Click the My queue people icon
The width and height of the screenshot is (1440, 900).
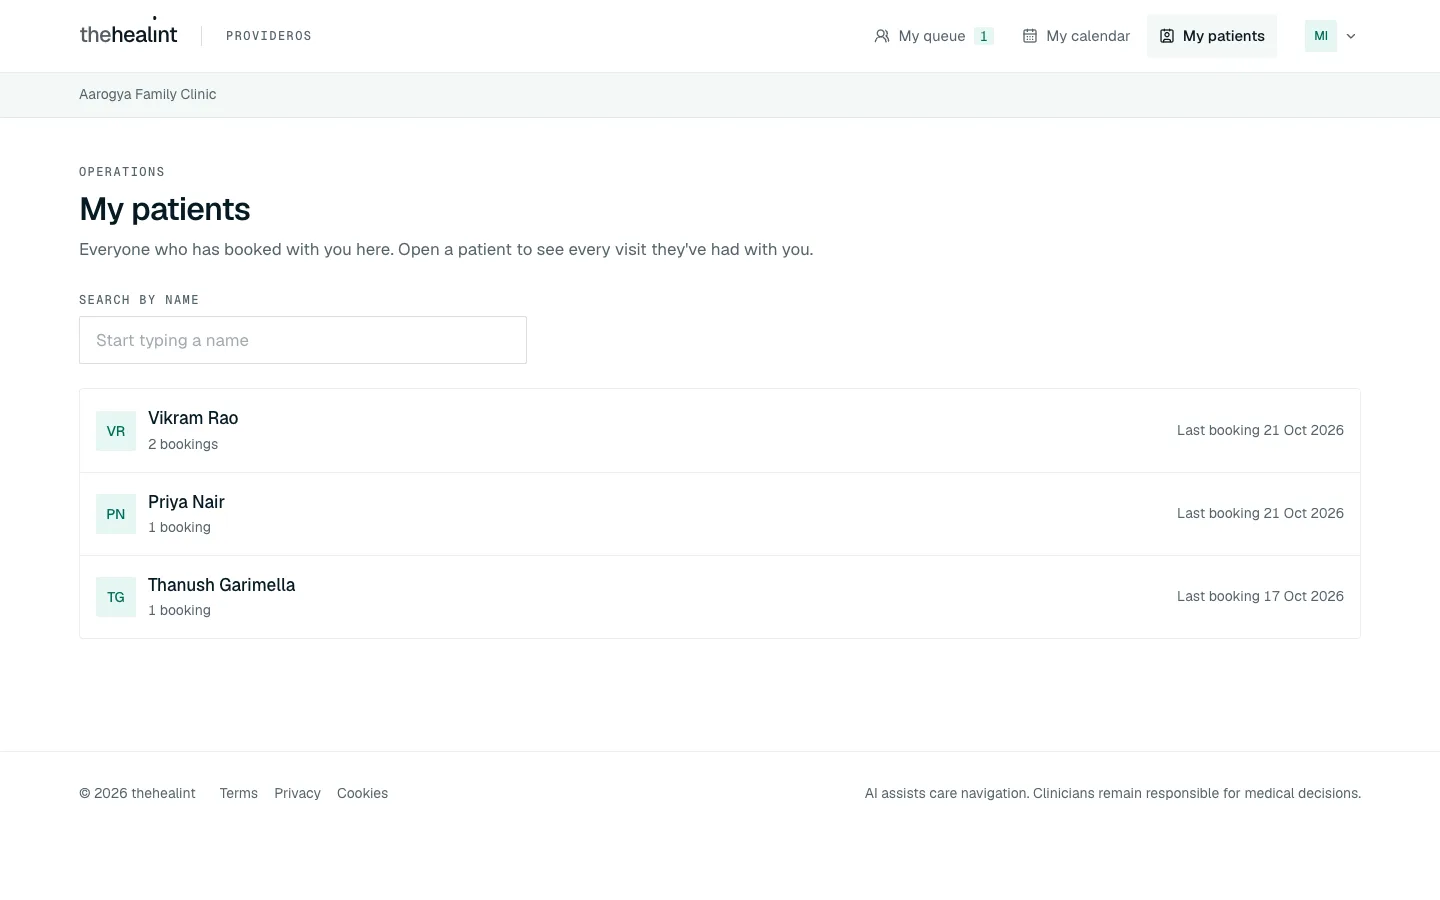pyautogui.click(x=882, y=36)
